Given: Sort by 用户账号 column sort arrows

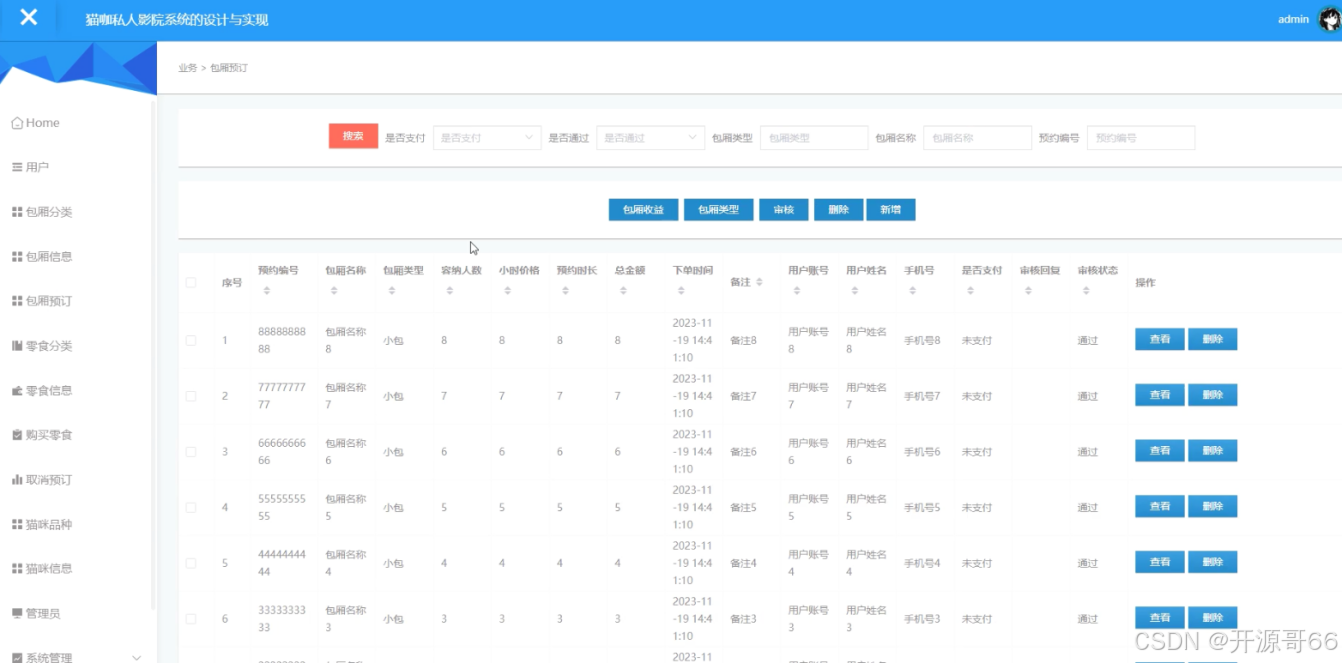Looking at the screenshot, I should coord(797,291).
